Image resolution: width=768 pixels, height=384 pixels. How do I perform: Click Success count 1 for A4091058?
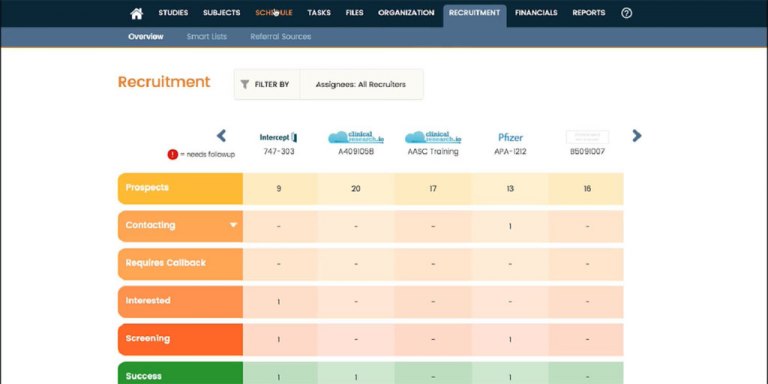[356, 377]
